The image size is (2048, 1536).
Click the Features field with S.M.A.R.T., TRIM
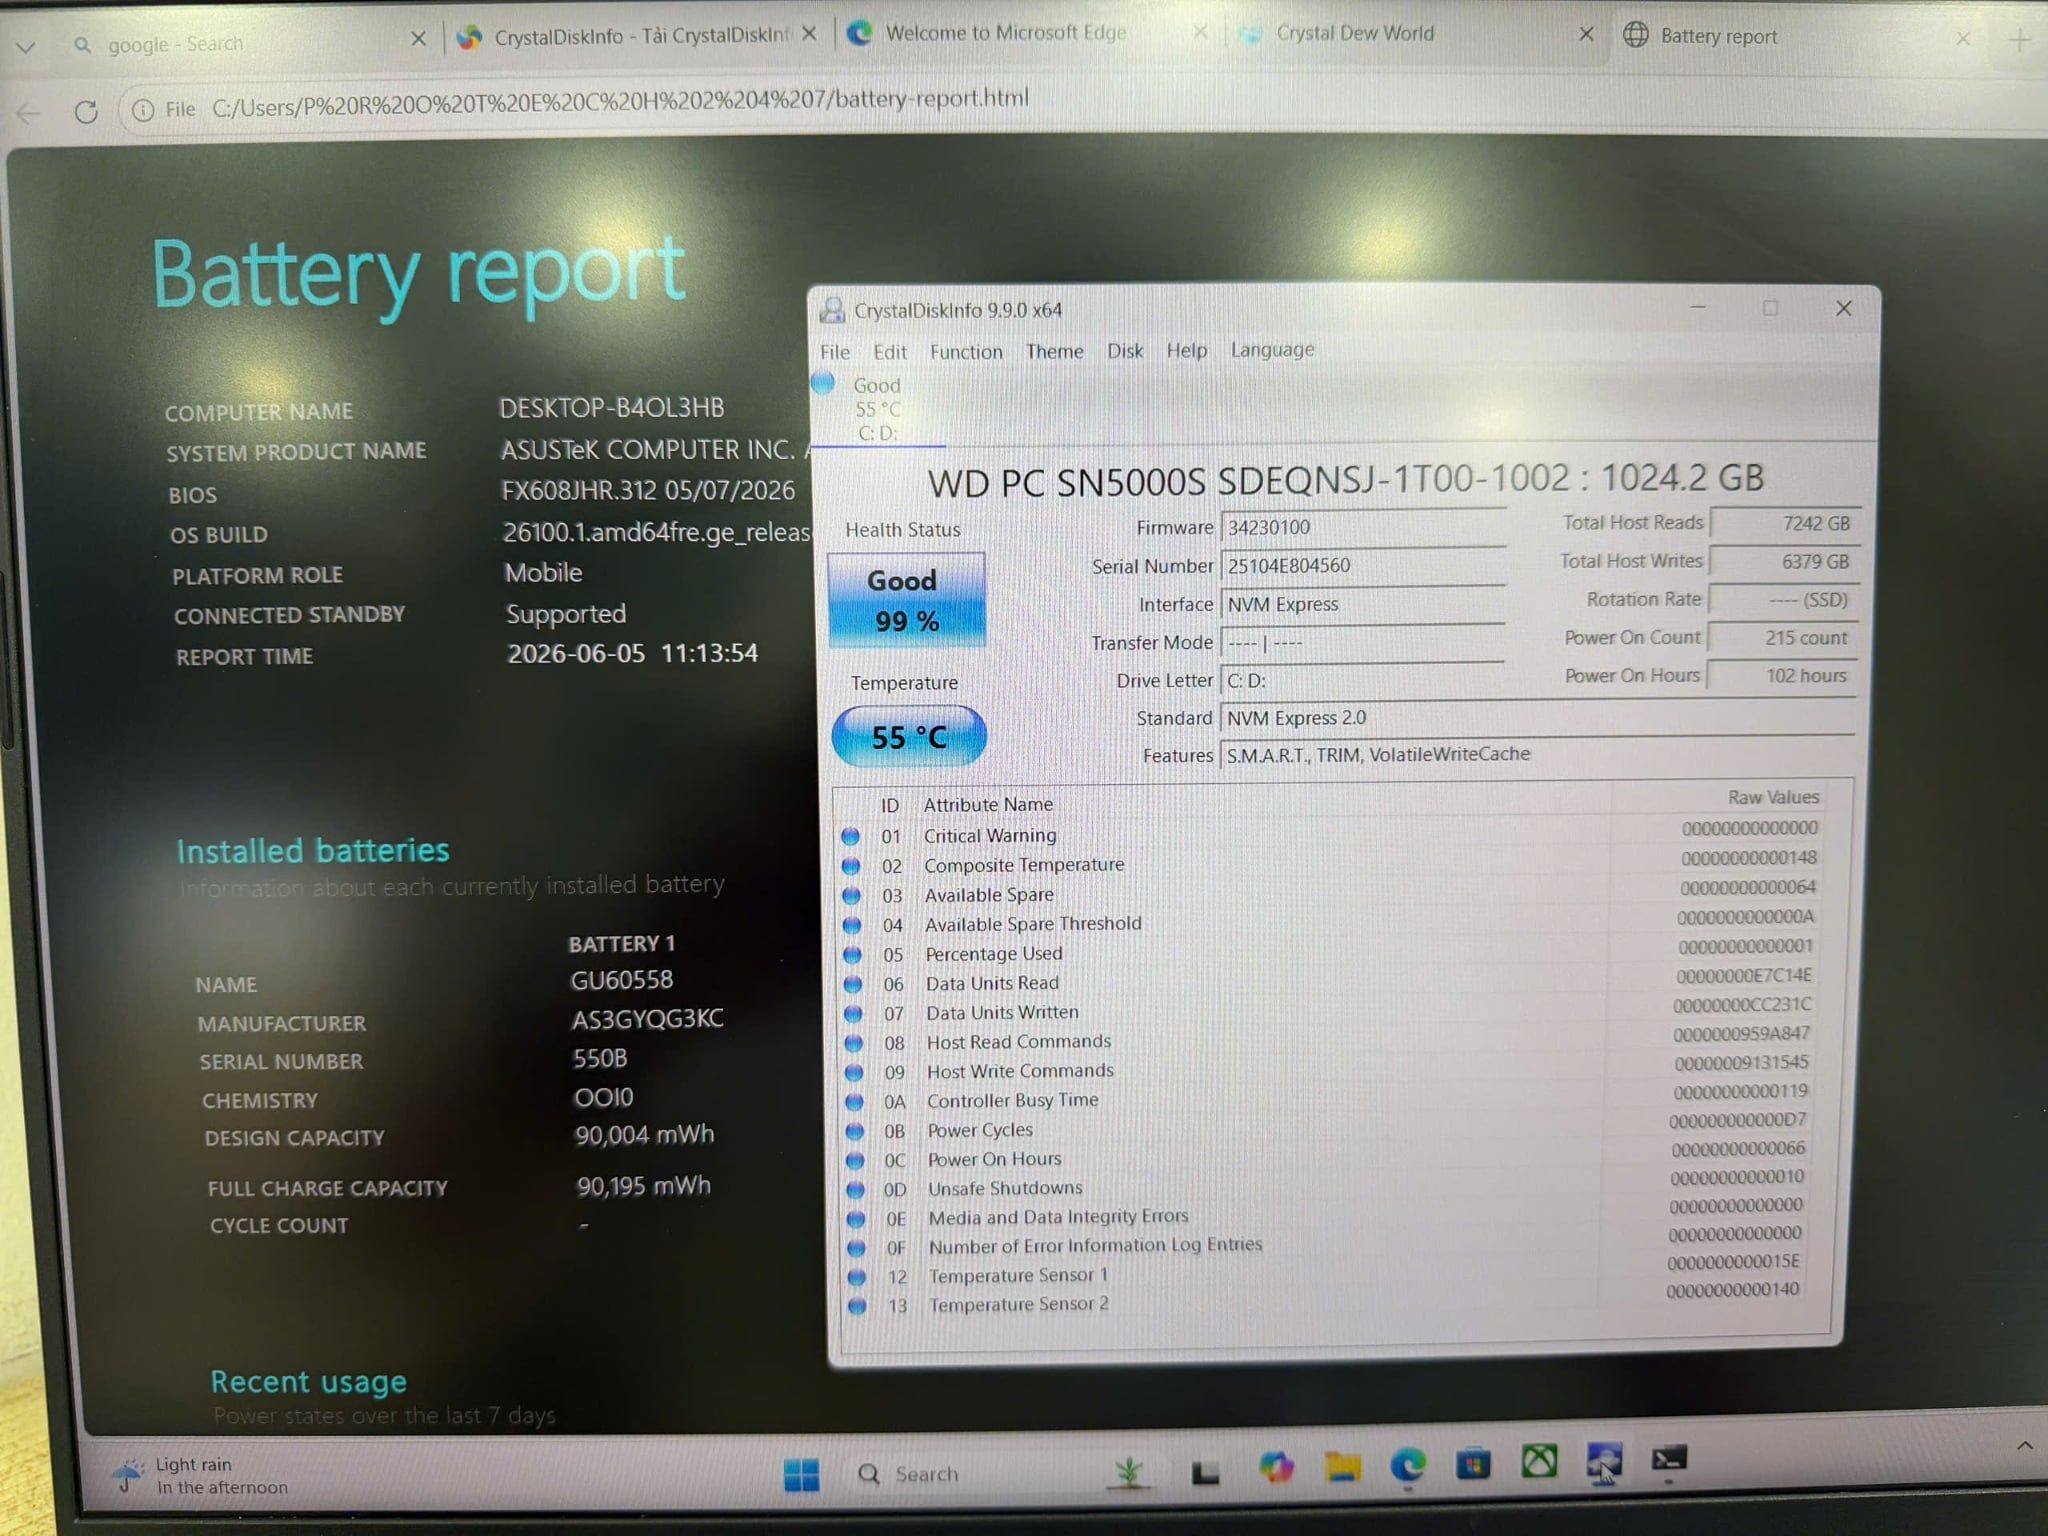tap(1538, 754)
